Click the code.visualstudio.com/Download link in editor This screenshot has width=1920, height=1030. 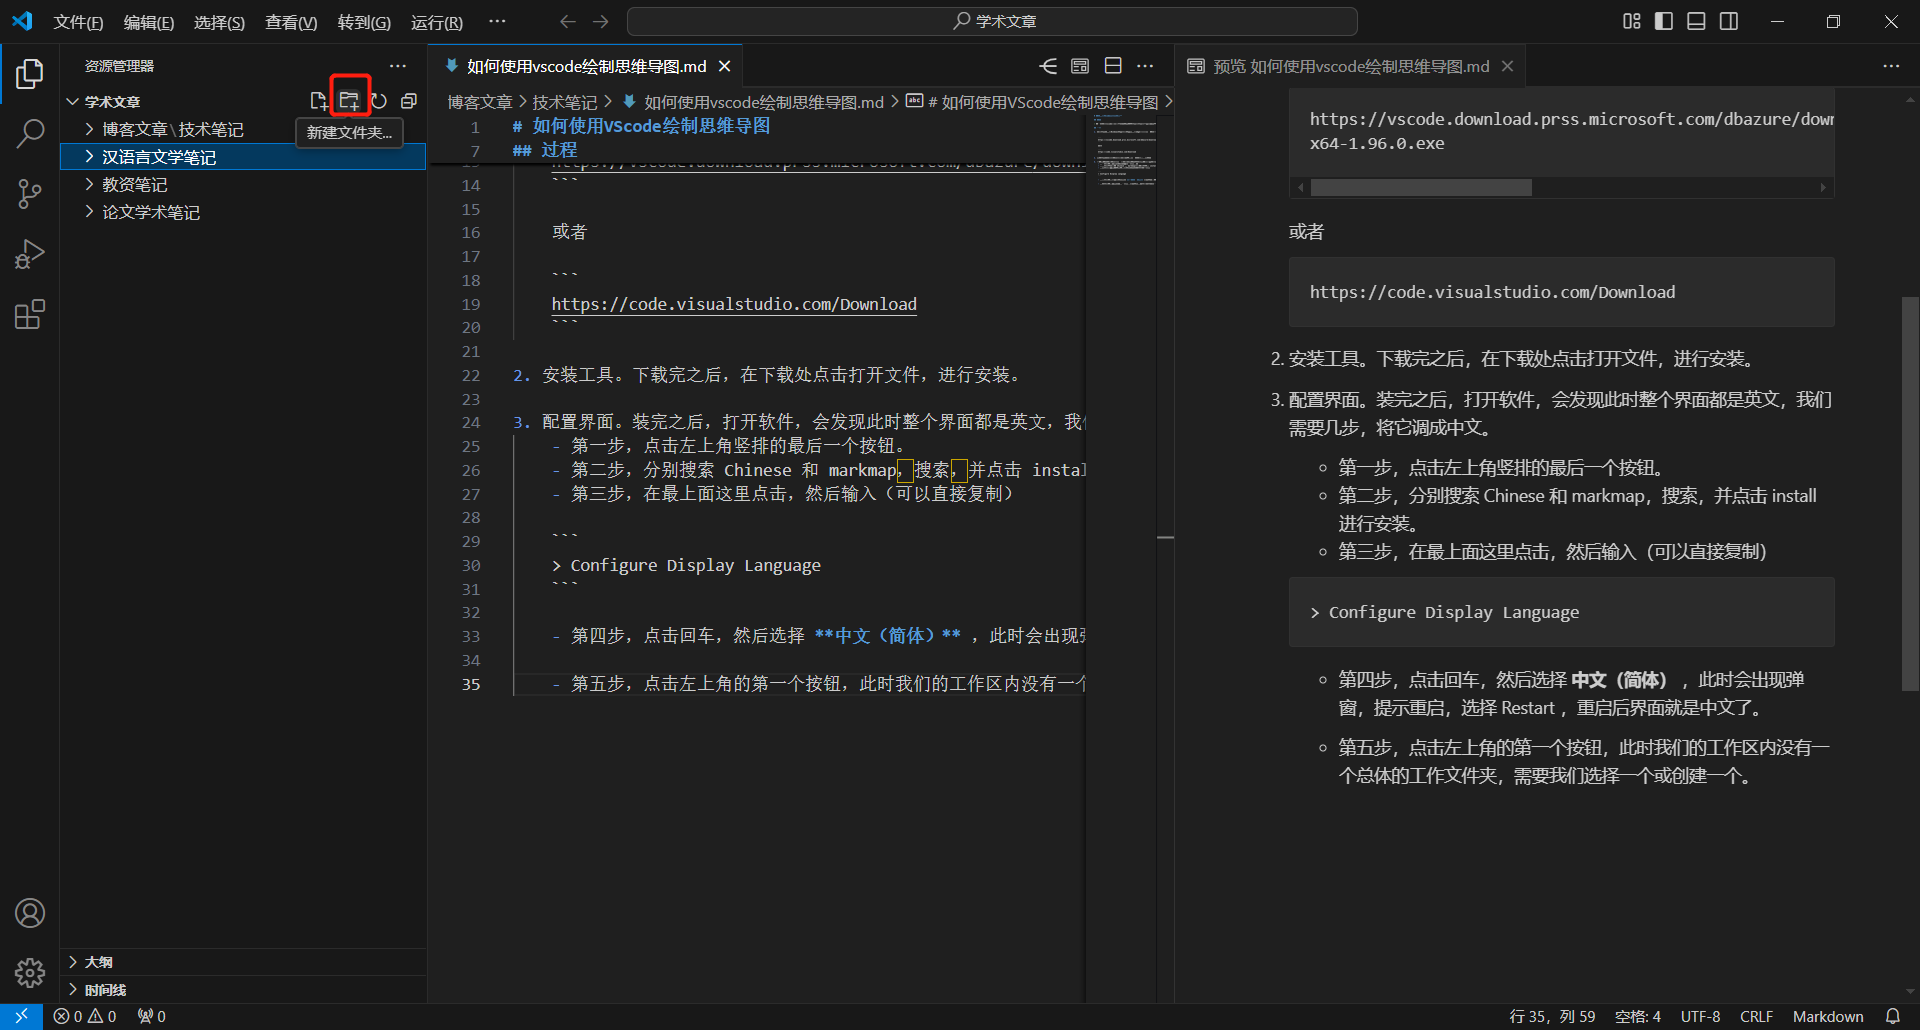[734, 304]
